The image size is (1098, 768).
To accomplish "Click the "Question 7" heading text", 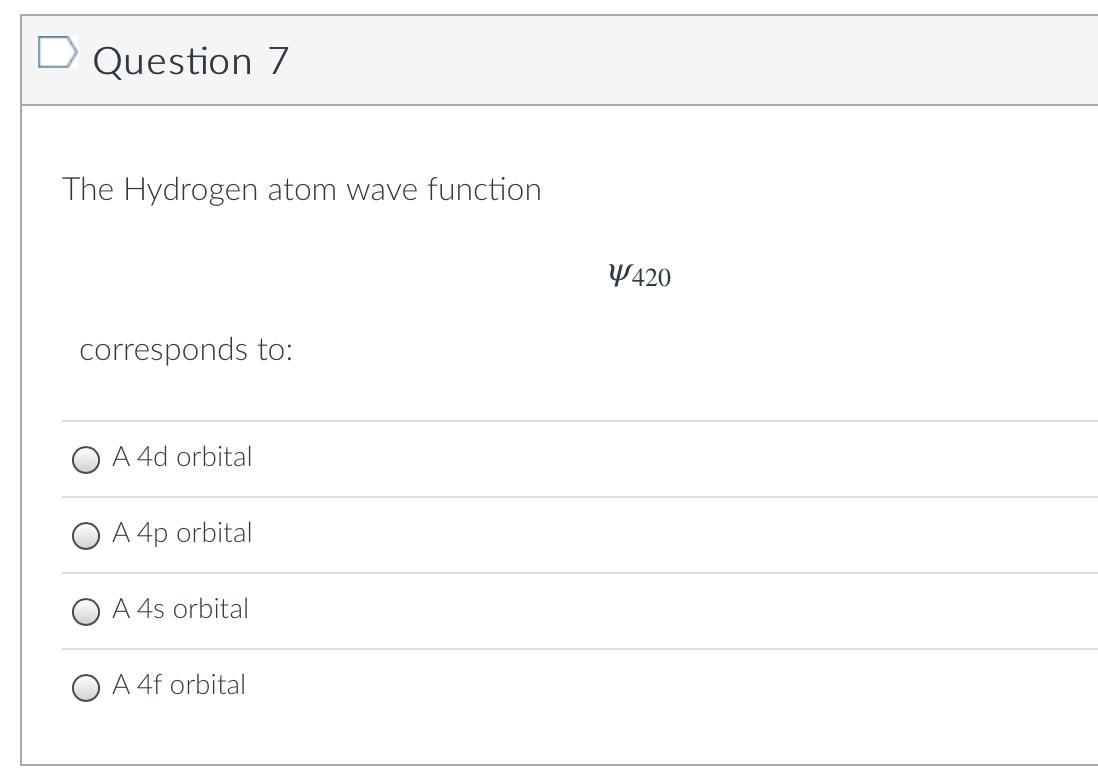I will click(190, 61).
